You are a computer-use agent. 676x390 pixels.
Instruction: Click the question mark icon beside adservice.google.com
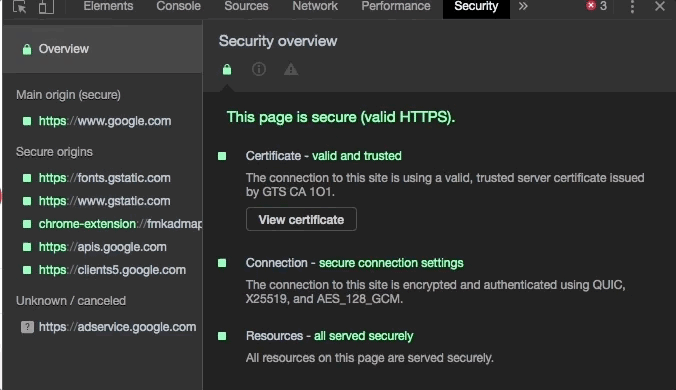click(x=27, y=327)
